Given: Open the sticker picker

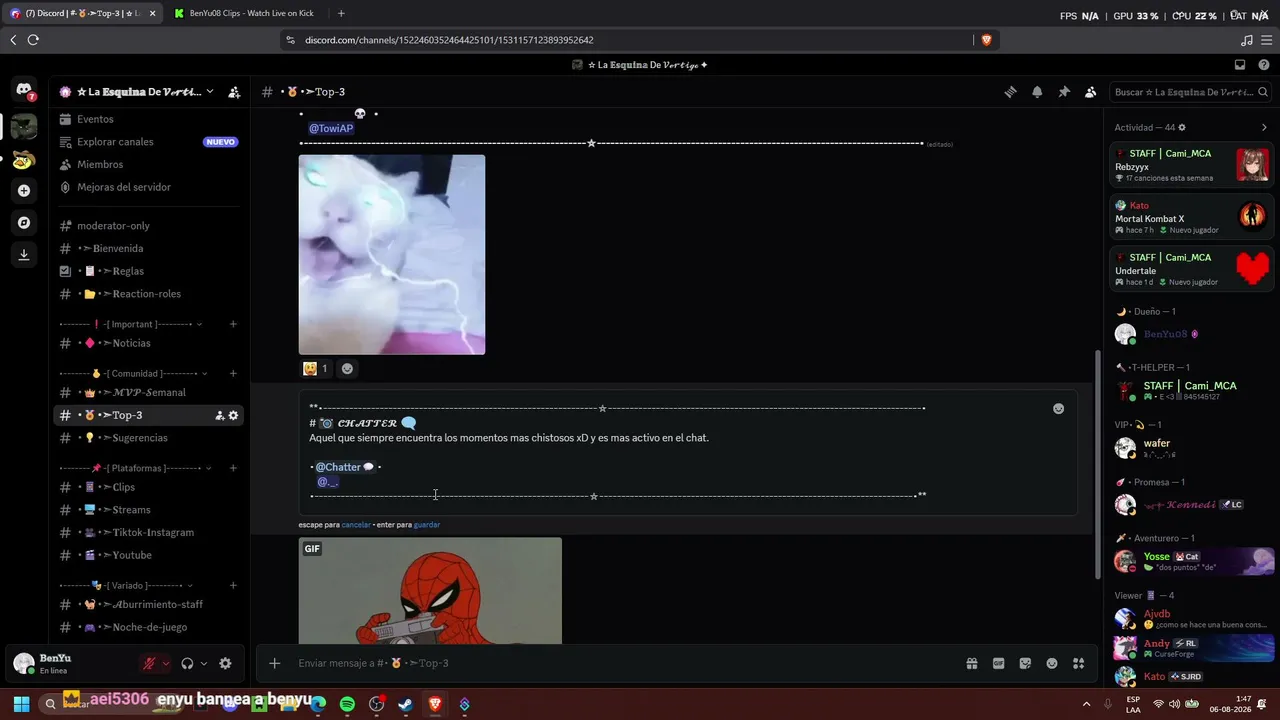Looking at the screenshot, I should 1025,663.
